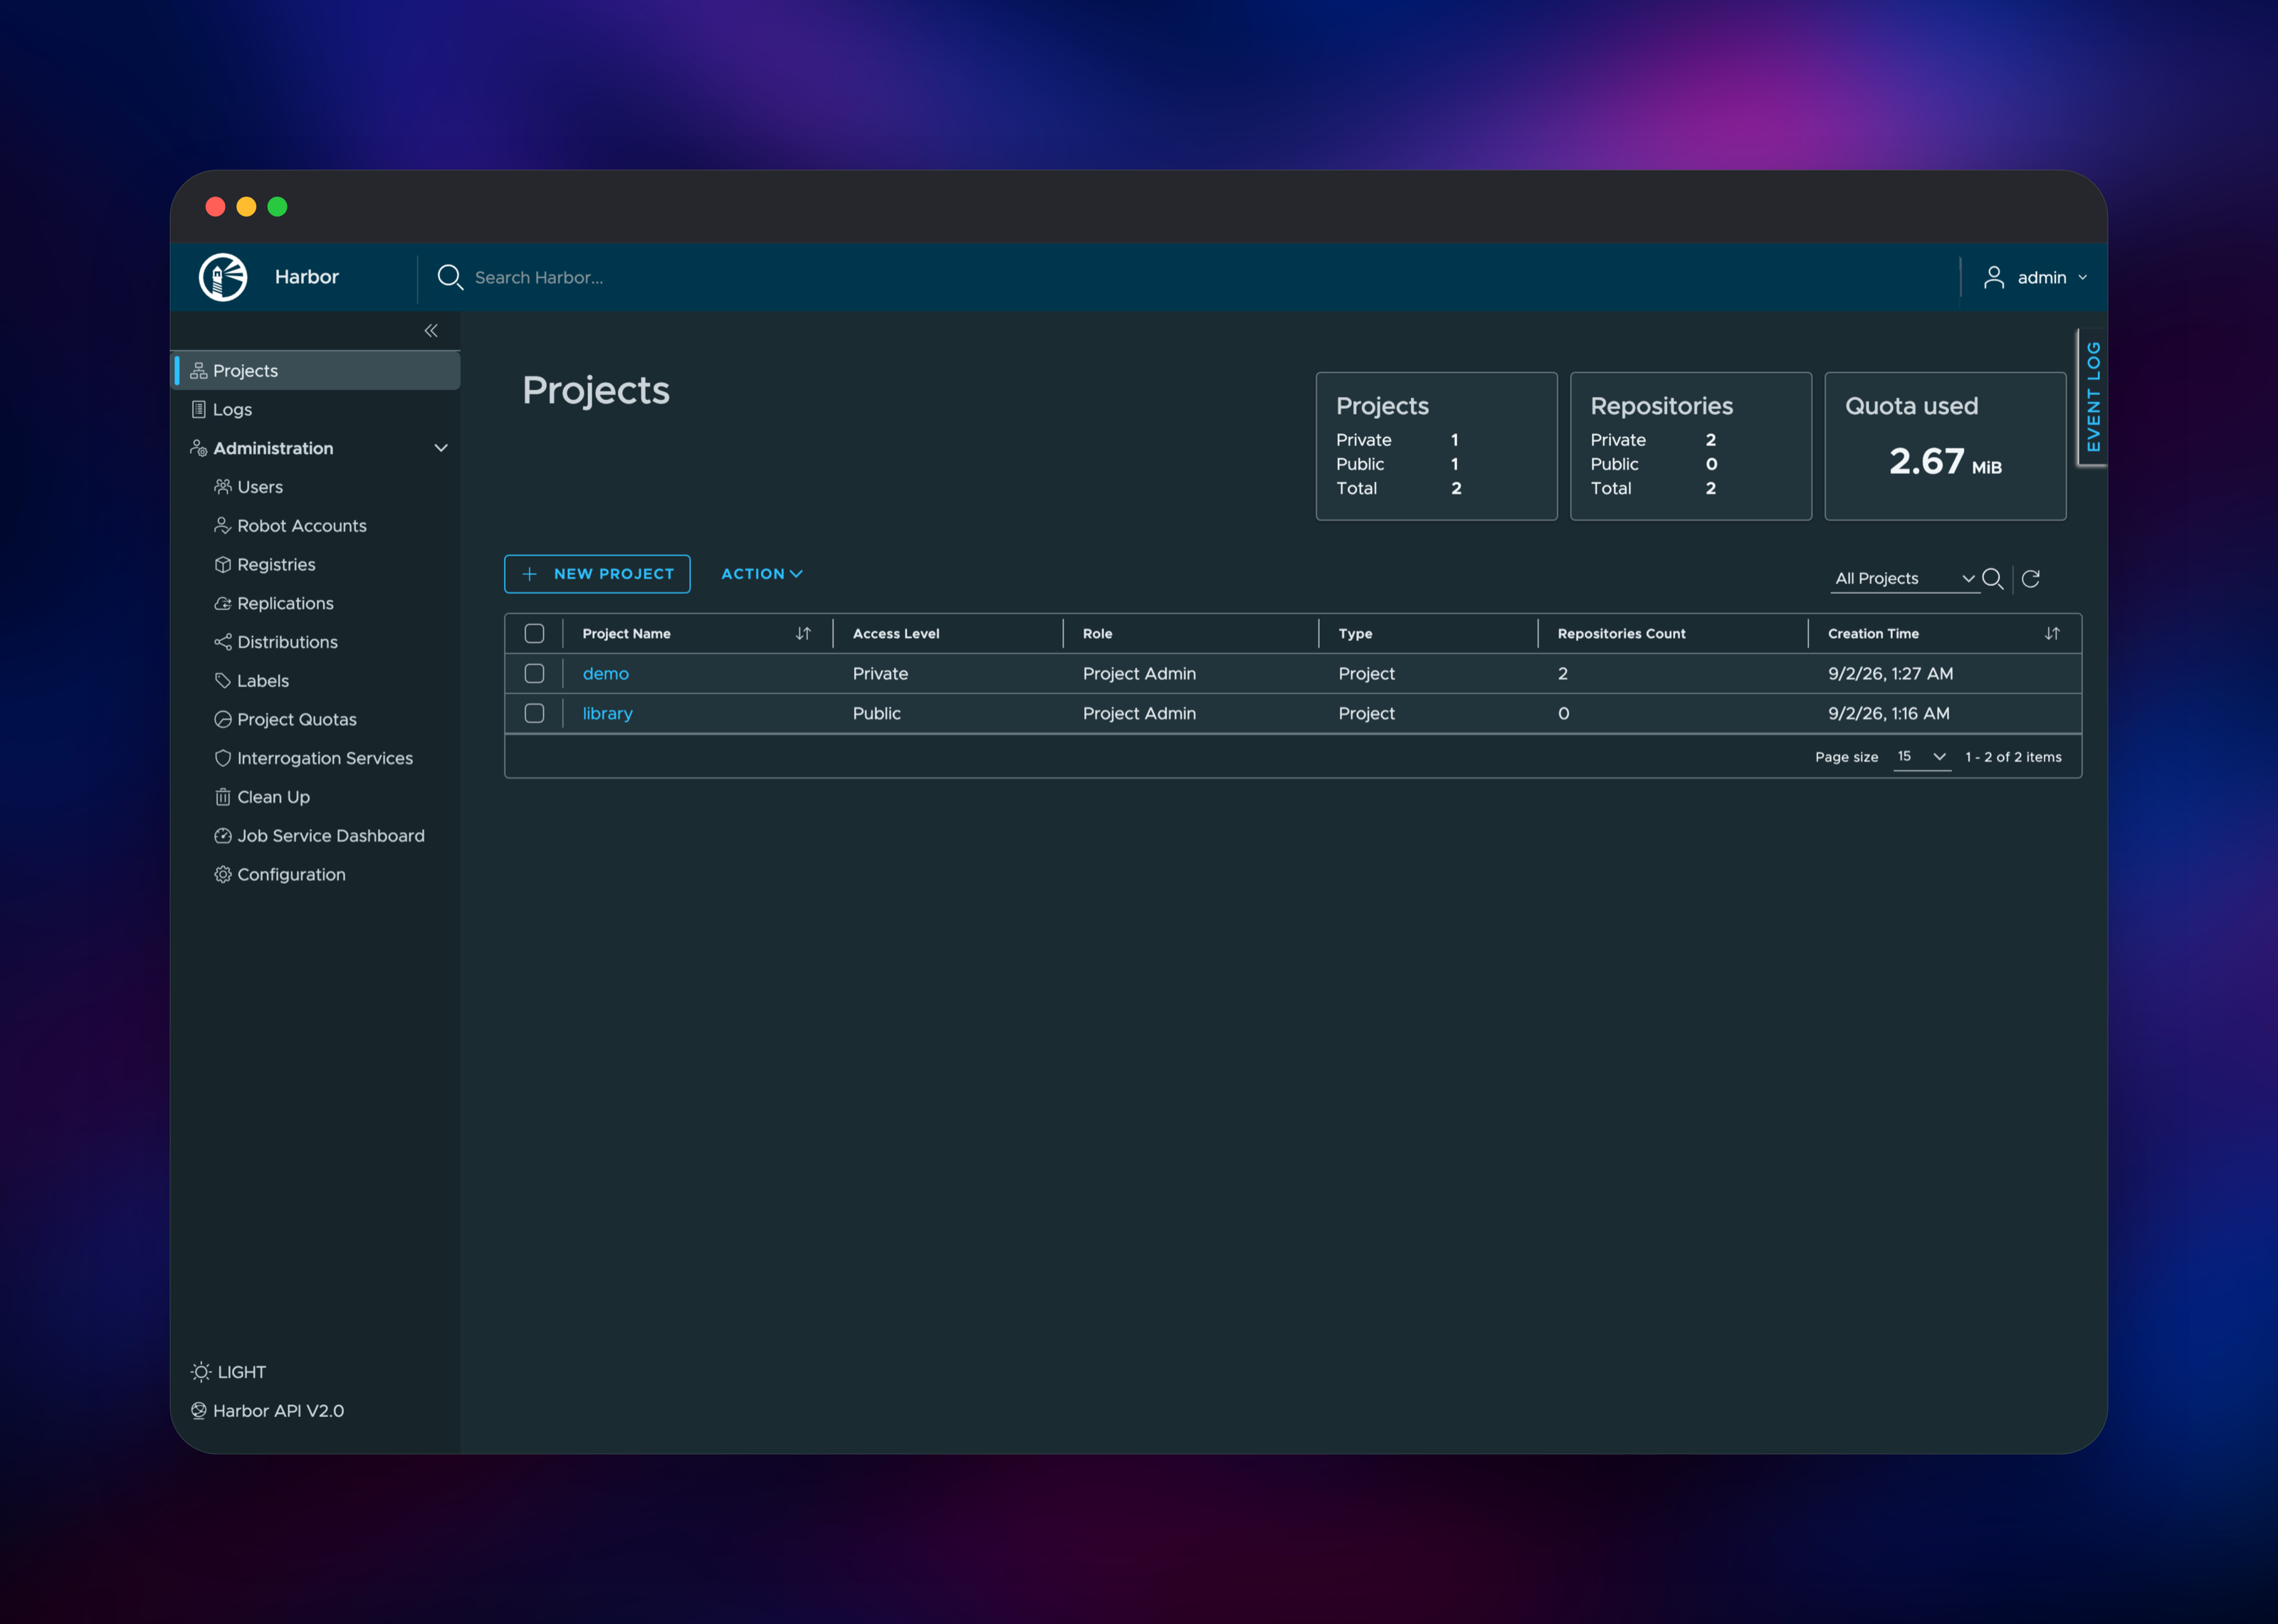Viewport: 2278px width, 1624px height.
Task: Open the EVENT LOG side panel
Action: pyautogui.click(x=2092, y=397)
